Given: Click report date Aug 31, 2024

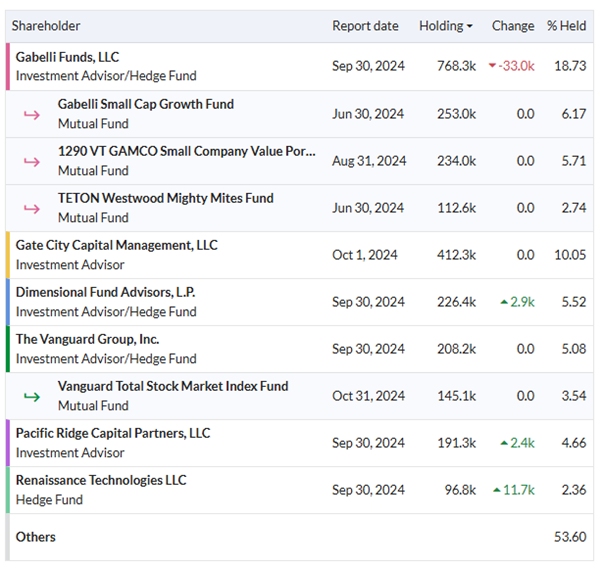Looking at the screenshot, I should pyautogui.click(x=369, y=161).
